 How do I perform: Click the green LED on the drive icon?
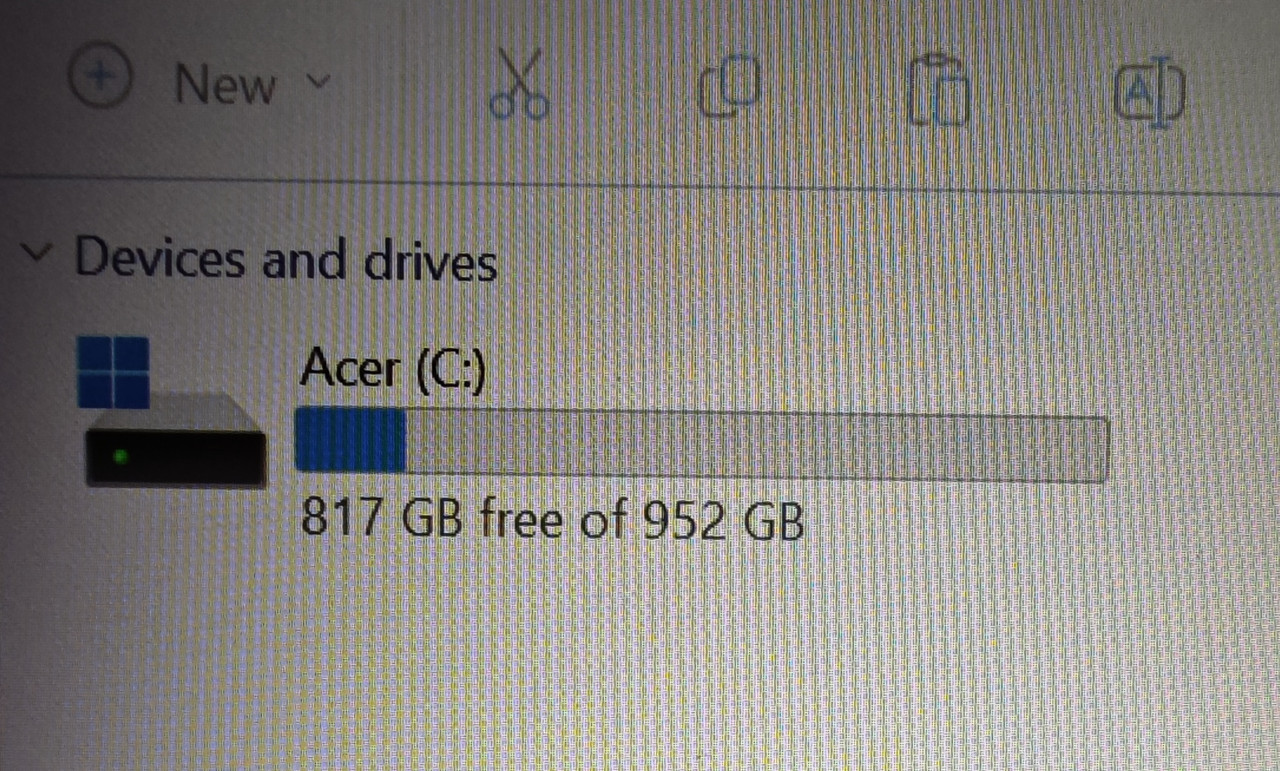[x=121, y=456]
